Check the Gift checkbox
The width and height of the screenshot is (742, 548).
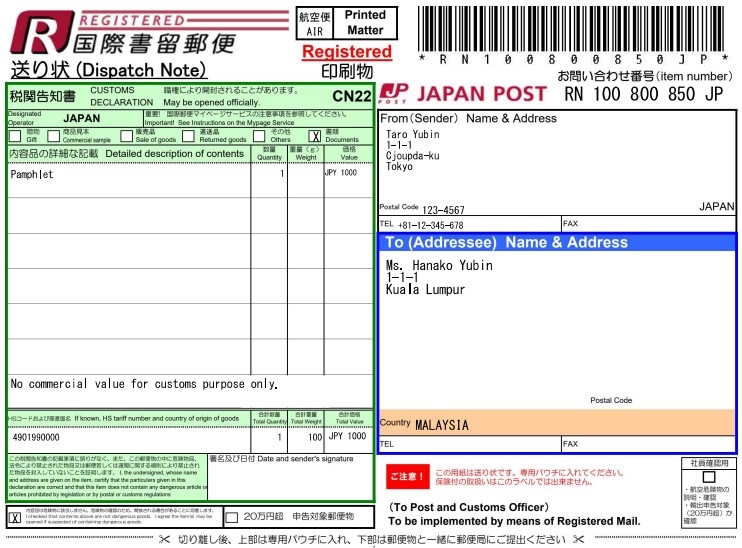15,135
